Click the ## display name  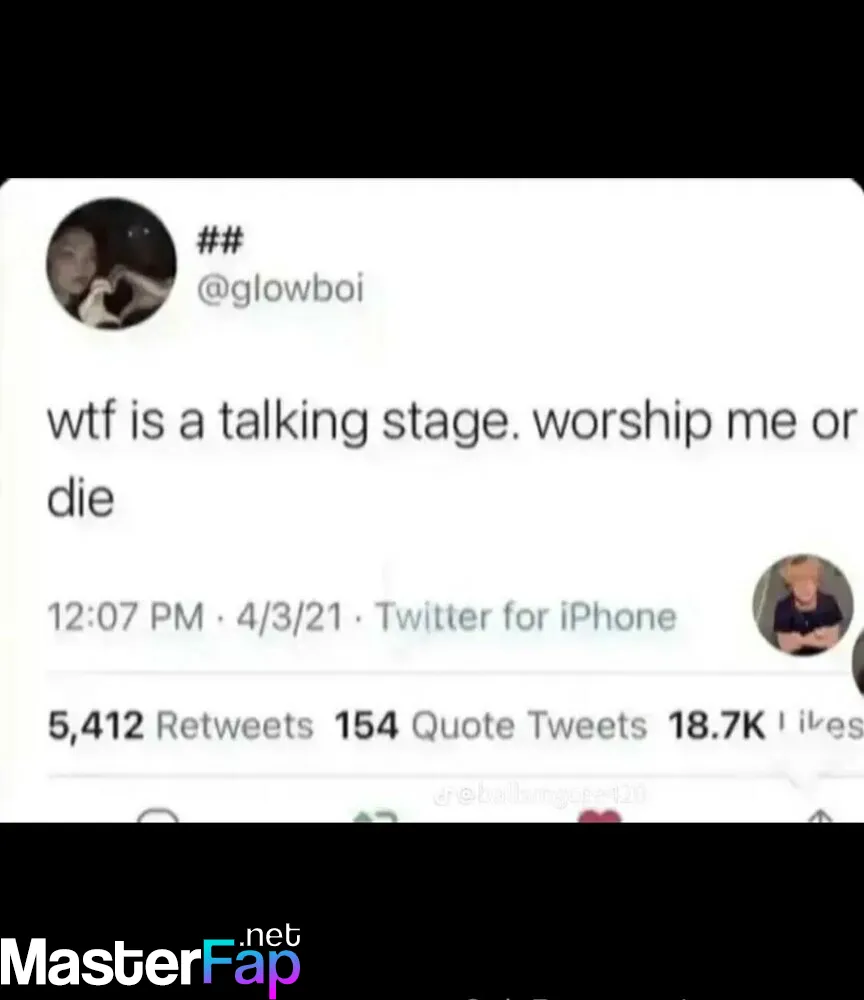(x=219, y=241)
